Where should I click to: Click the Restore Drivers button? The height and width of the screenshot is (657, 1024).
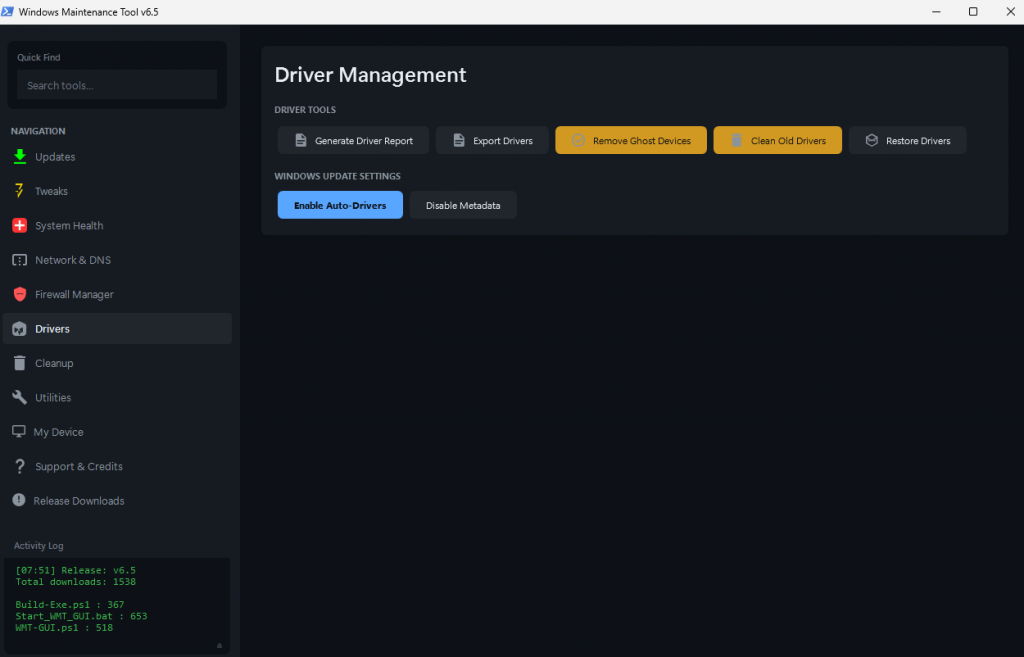tap(908, 140)
